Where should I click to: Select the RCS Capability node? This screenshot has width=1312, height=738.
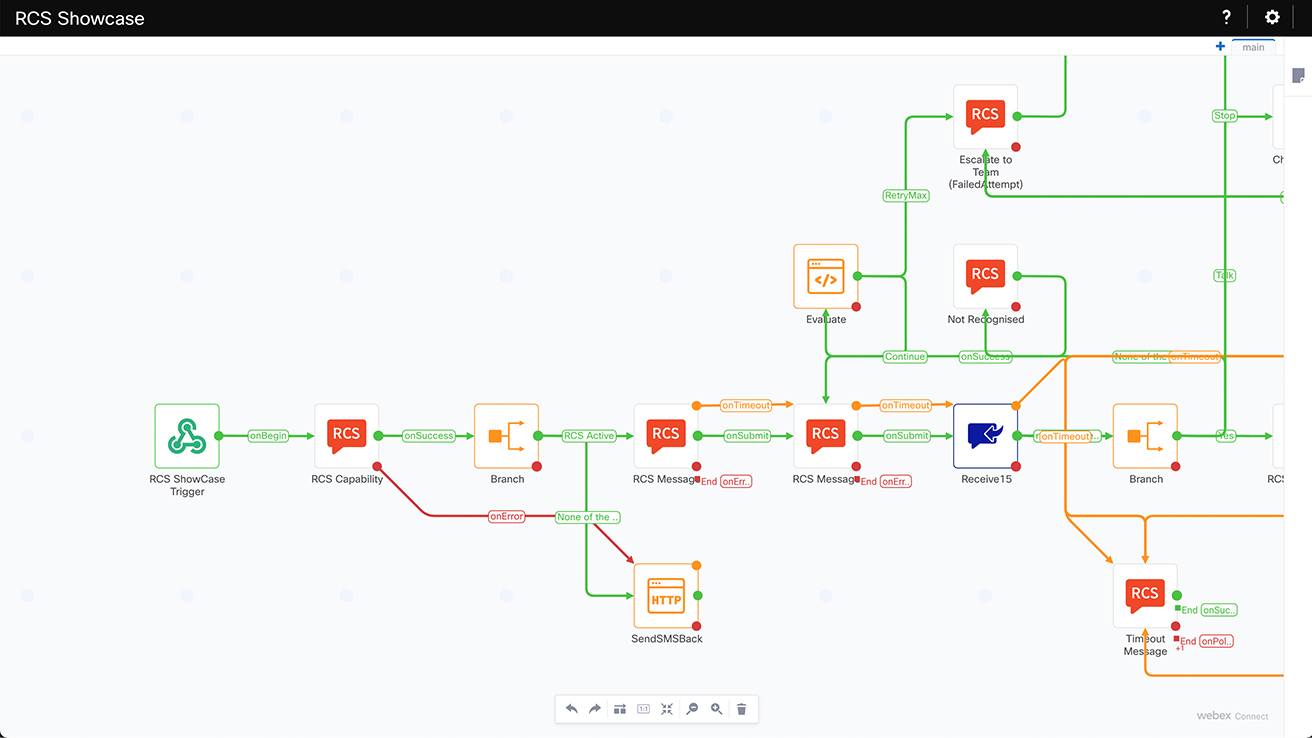click(x=347, y=436)
